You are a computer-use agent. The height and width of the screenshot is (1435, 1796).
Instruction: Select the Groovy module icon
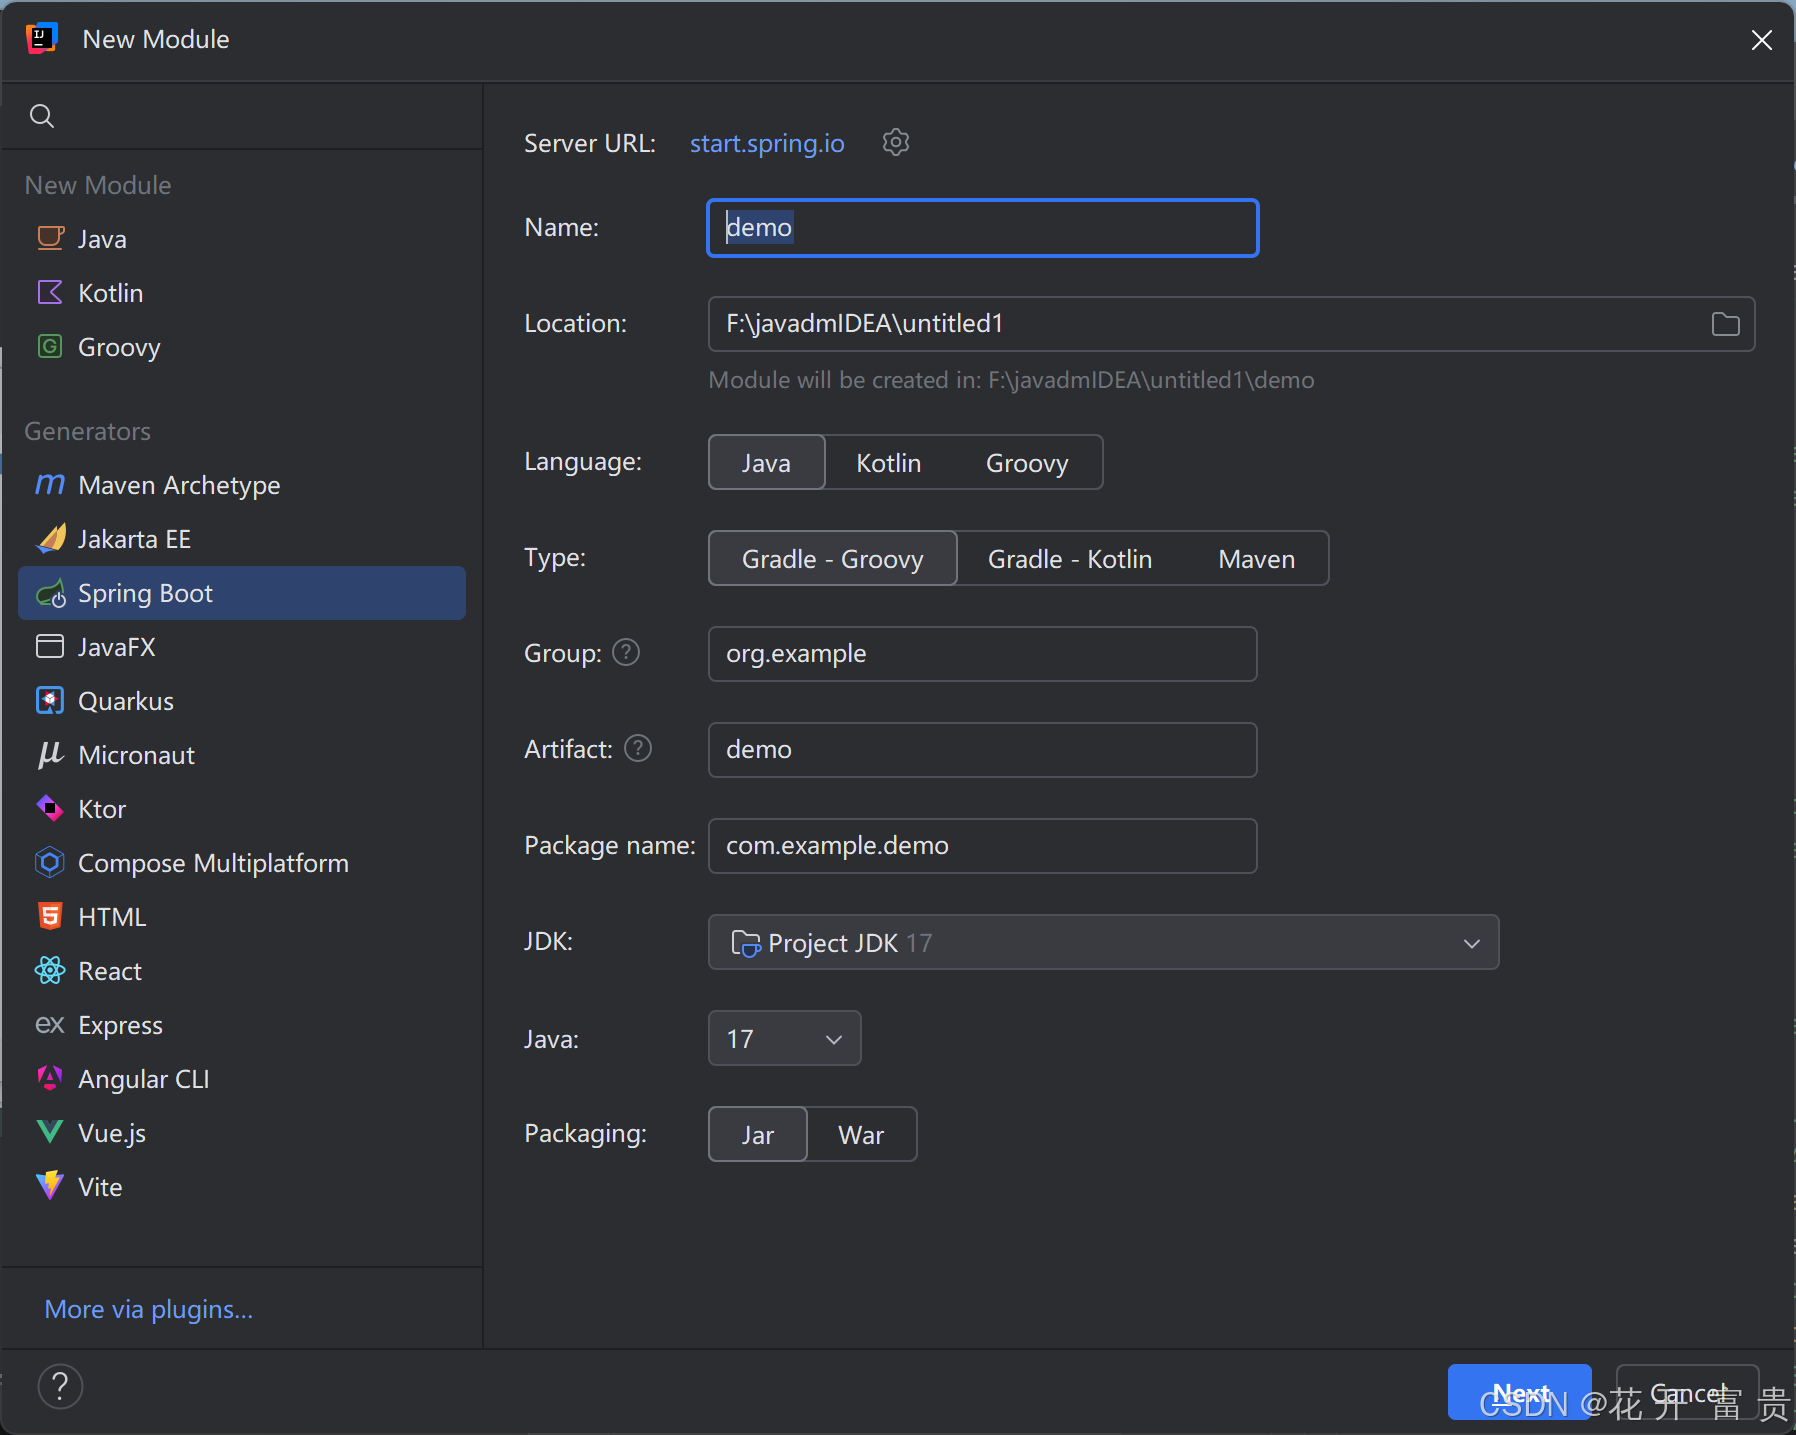coord(50,346)
